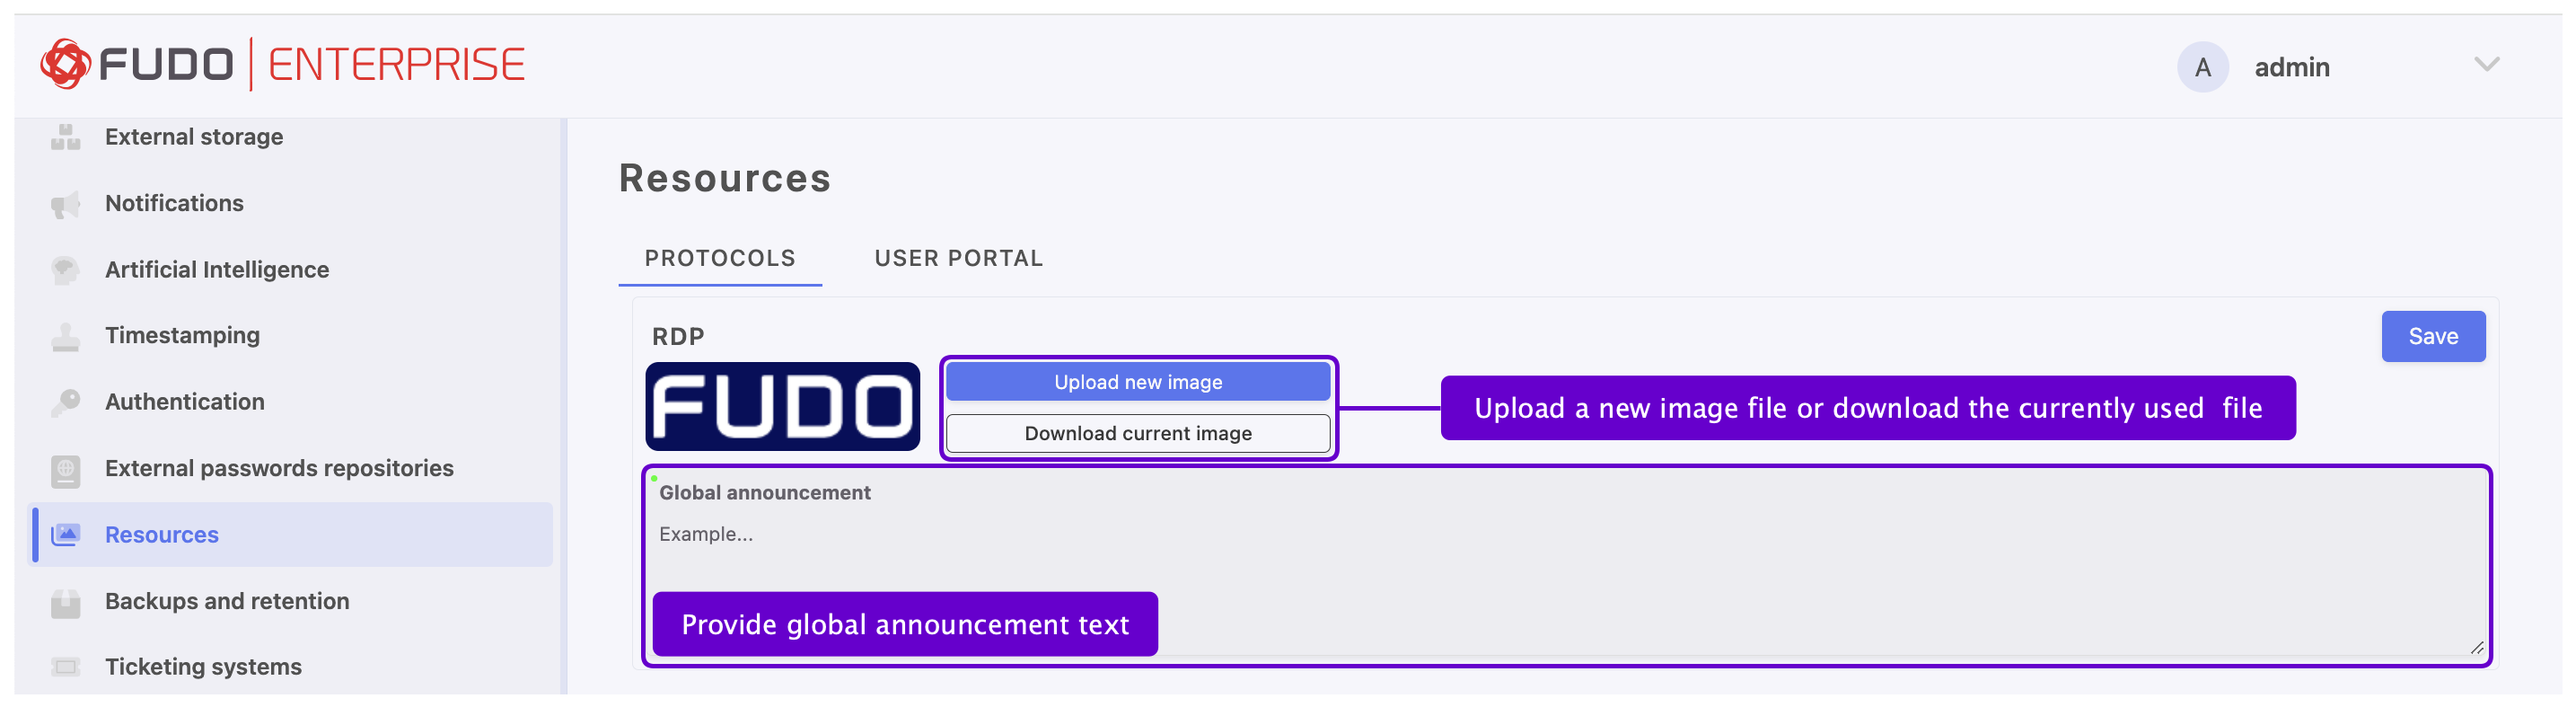Click the Ticketing systems icon
This screenshot has width=2576, height=716.
[65, 667]
